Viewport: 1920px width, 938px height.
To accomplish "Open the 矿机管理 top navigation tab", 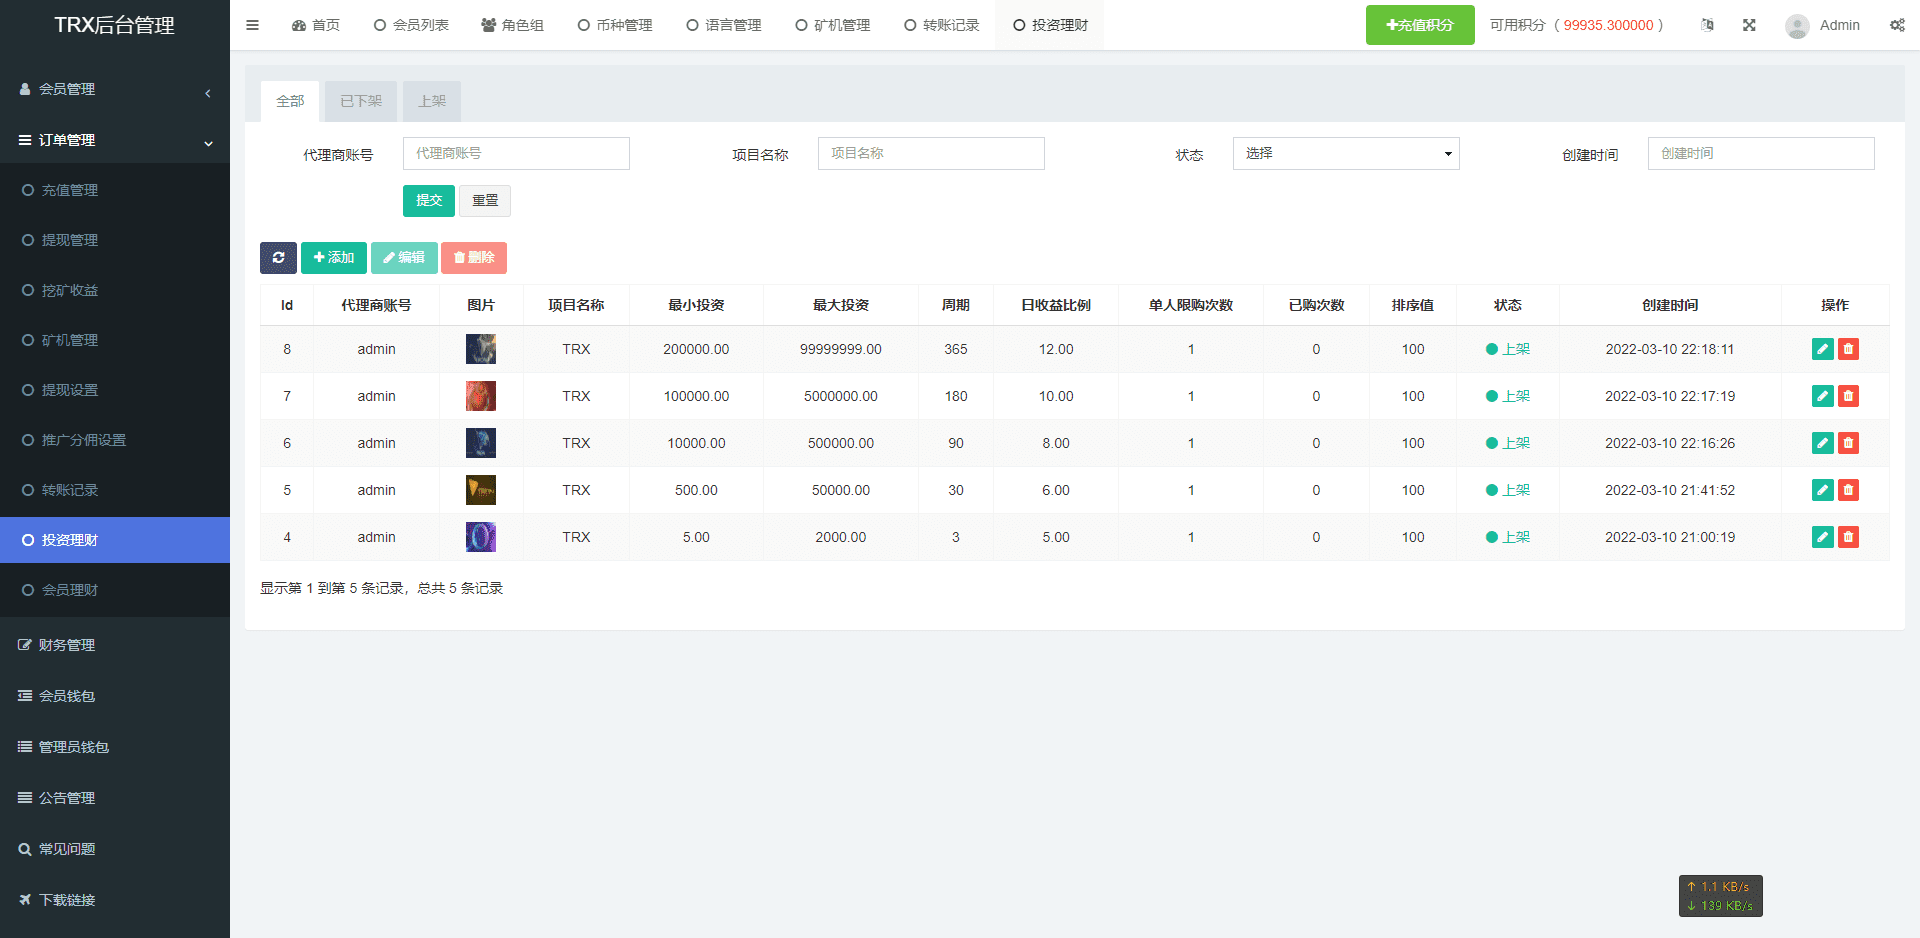I will tap(833, 25).
